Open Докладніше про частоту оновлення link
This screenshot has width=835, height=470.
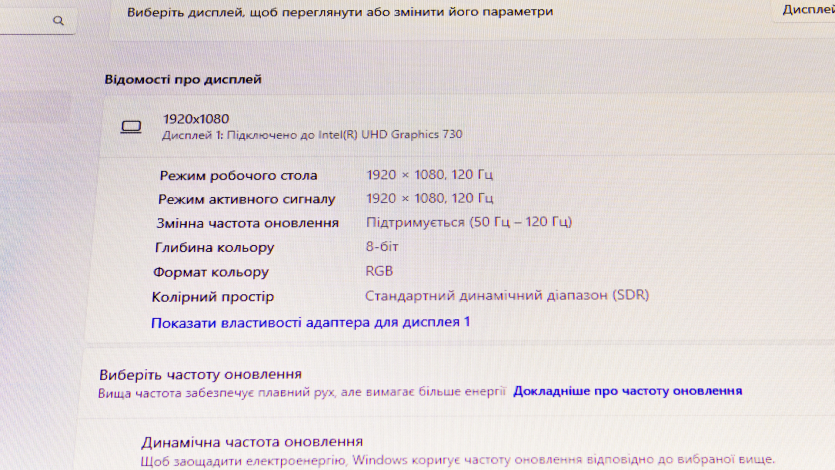627,392
